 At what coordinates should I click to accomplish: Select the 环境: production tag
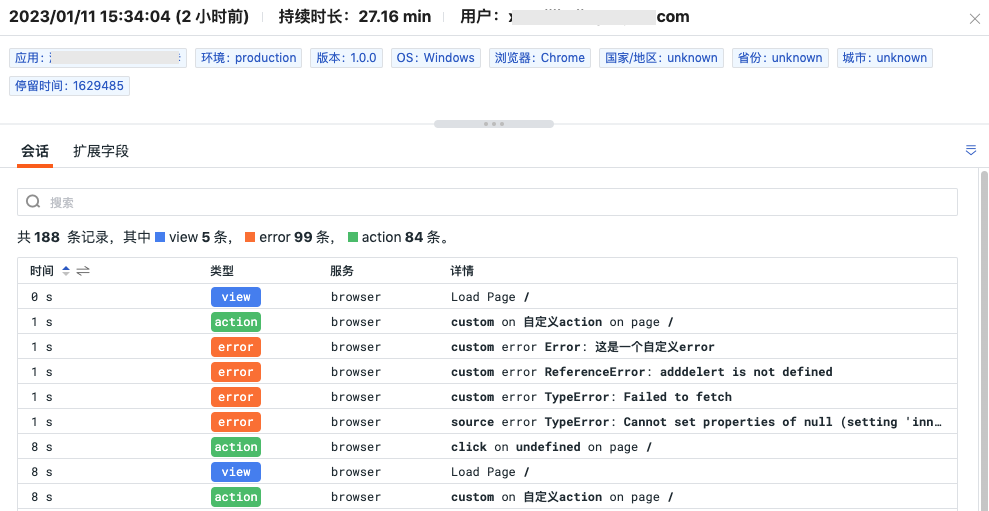tap(249, 58)
